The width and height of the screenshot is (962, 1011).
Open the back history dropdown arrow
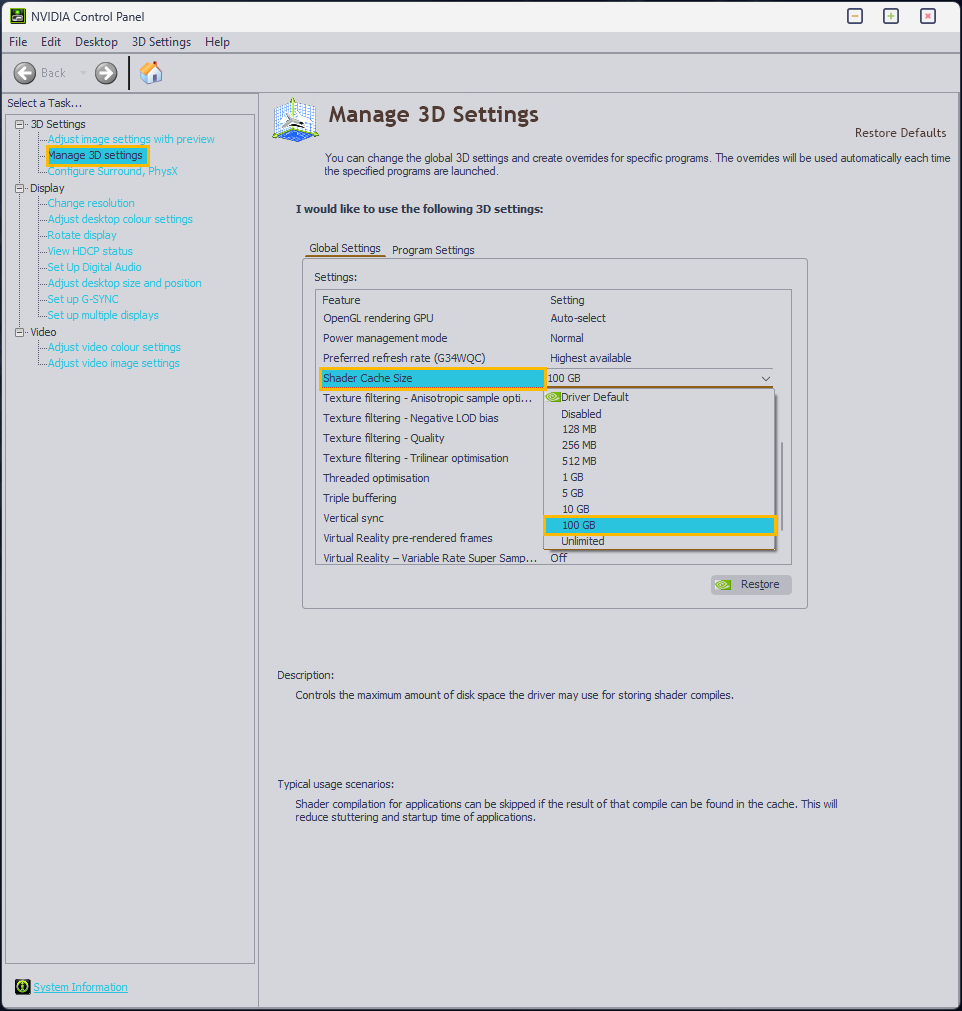click(83, 73)
